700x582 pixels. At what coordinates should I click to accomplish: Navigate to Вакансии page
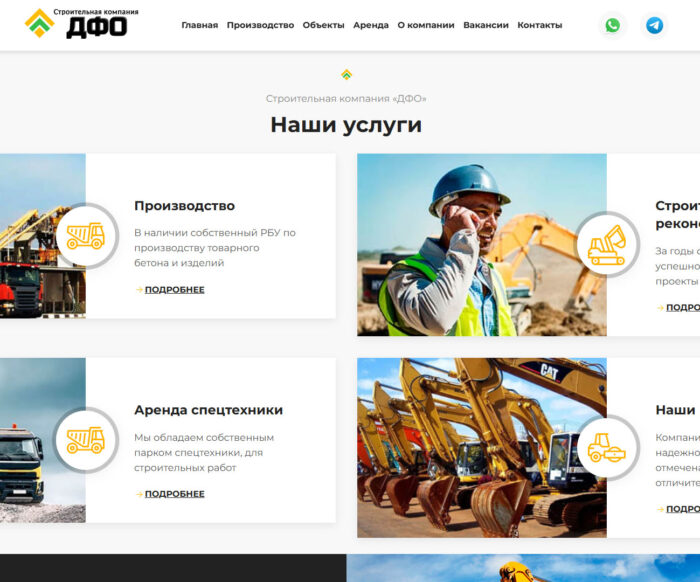486,25
